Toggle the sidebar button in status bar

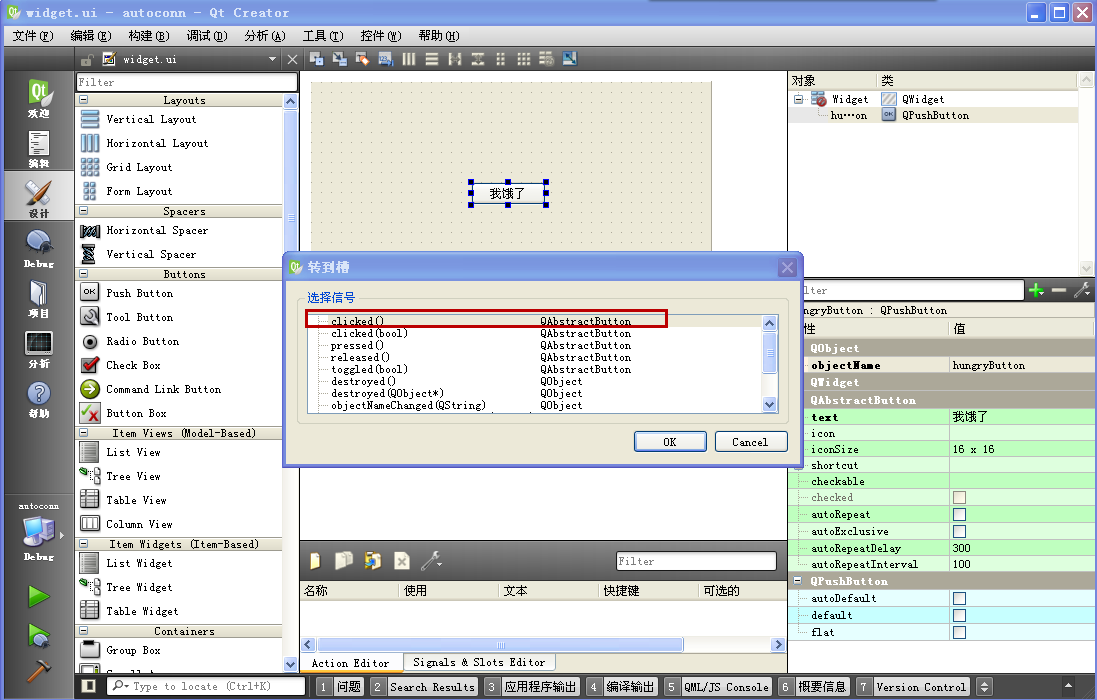(x=88, y=686)
